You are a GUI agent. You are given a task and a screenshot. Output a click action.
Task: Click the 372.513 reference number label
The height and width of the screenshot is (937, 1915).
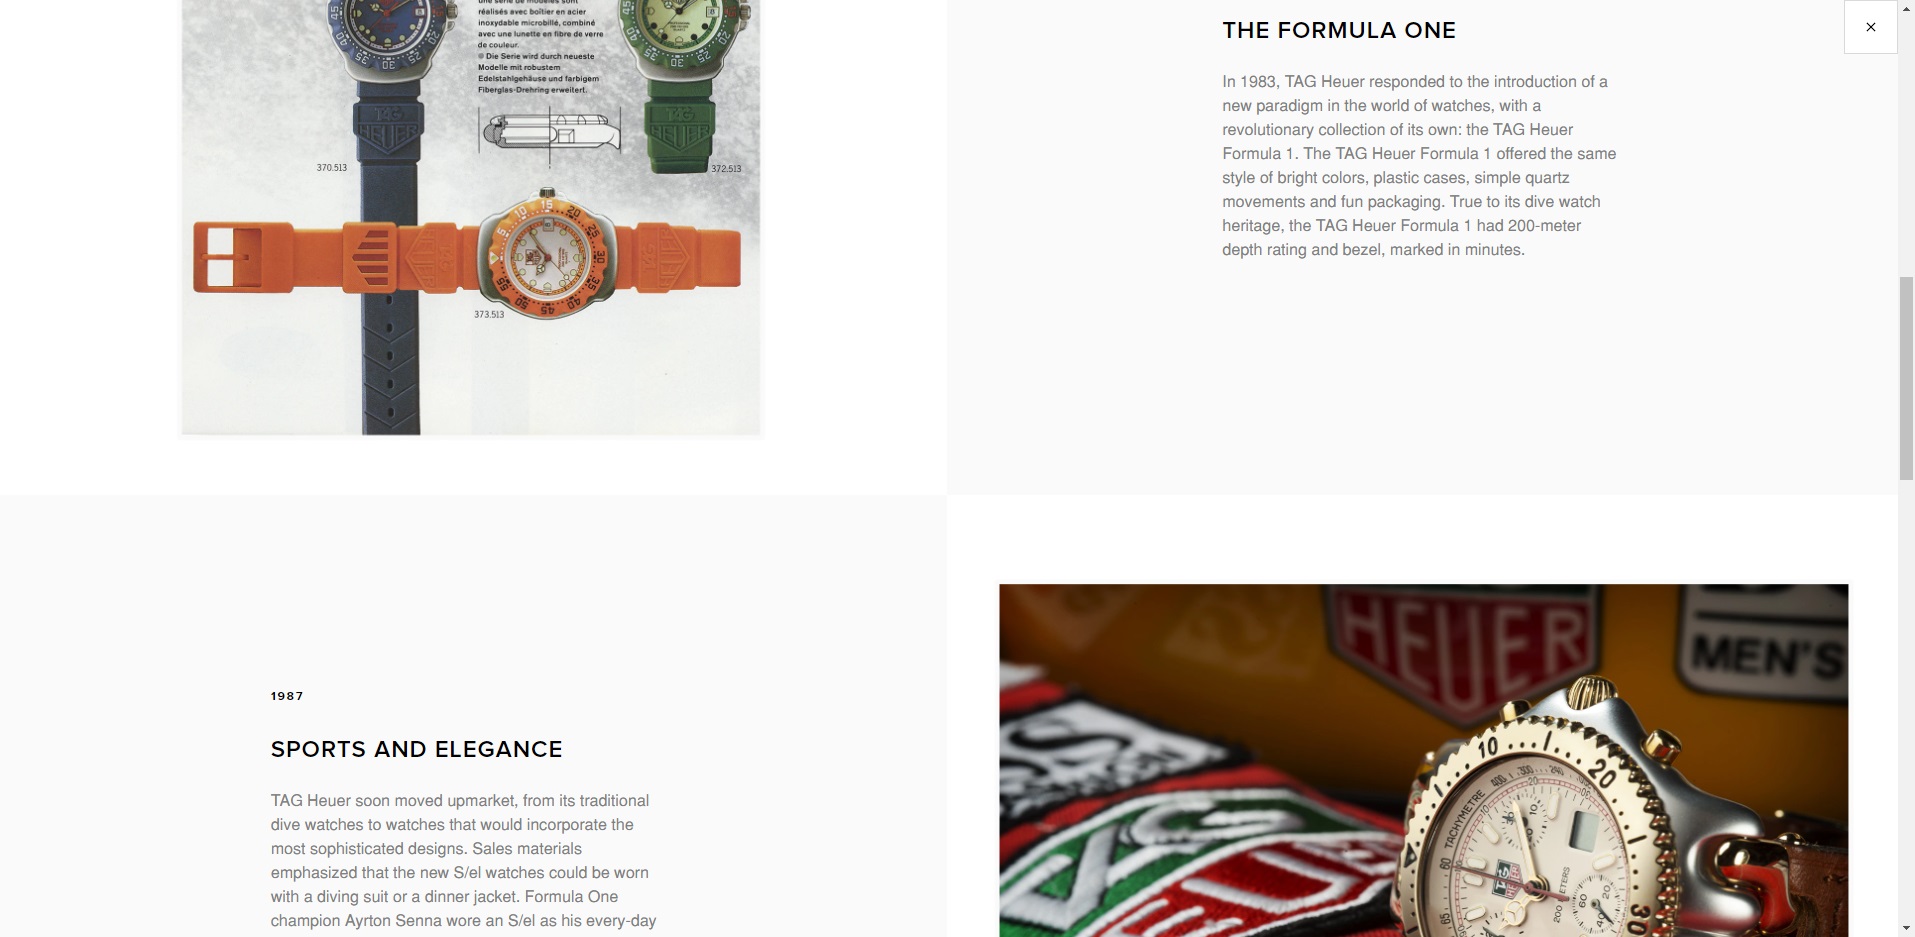pyautogui.click(x=726, y=168)
